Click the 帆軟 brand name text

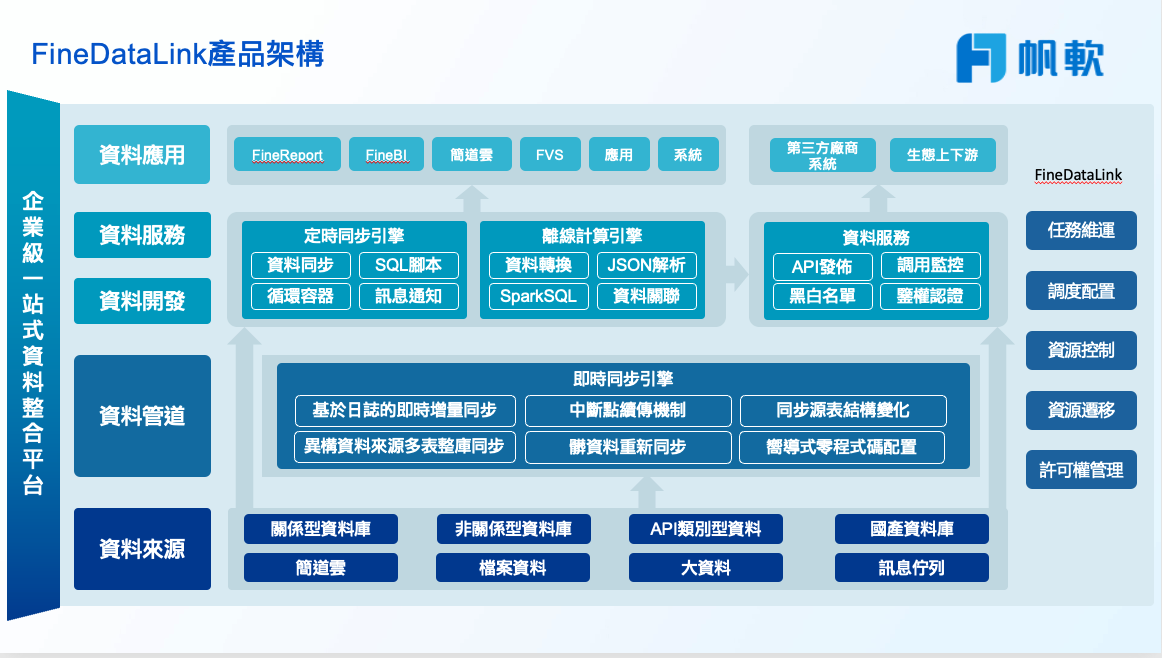pyautogui.click(x=1061, y=58)
